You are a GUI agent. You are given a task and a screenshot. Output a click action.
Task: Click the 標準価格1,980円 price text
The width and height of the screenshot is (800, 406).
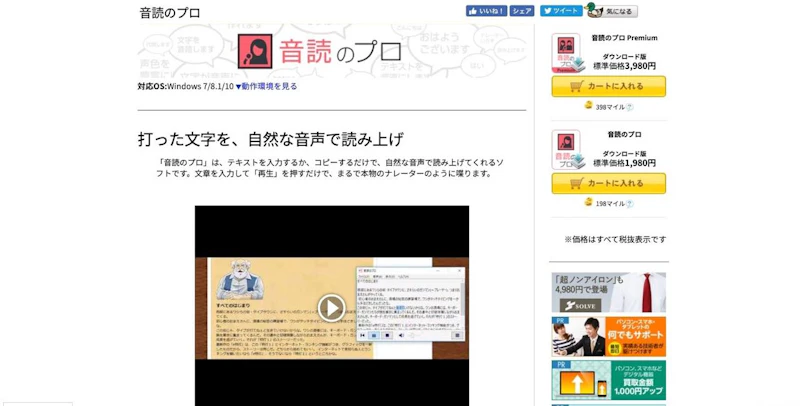click(624, 163)
